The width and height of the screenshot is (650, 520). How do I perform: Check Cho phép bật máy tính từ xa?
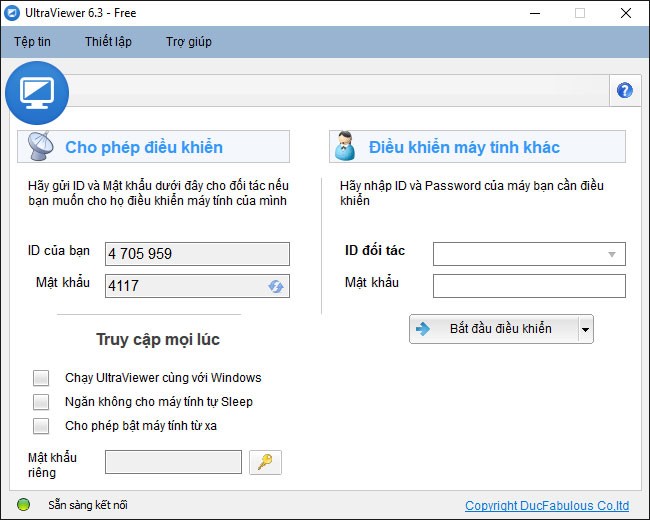[41, 426]
